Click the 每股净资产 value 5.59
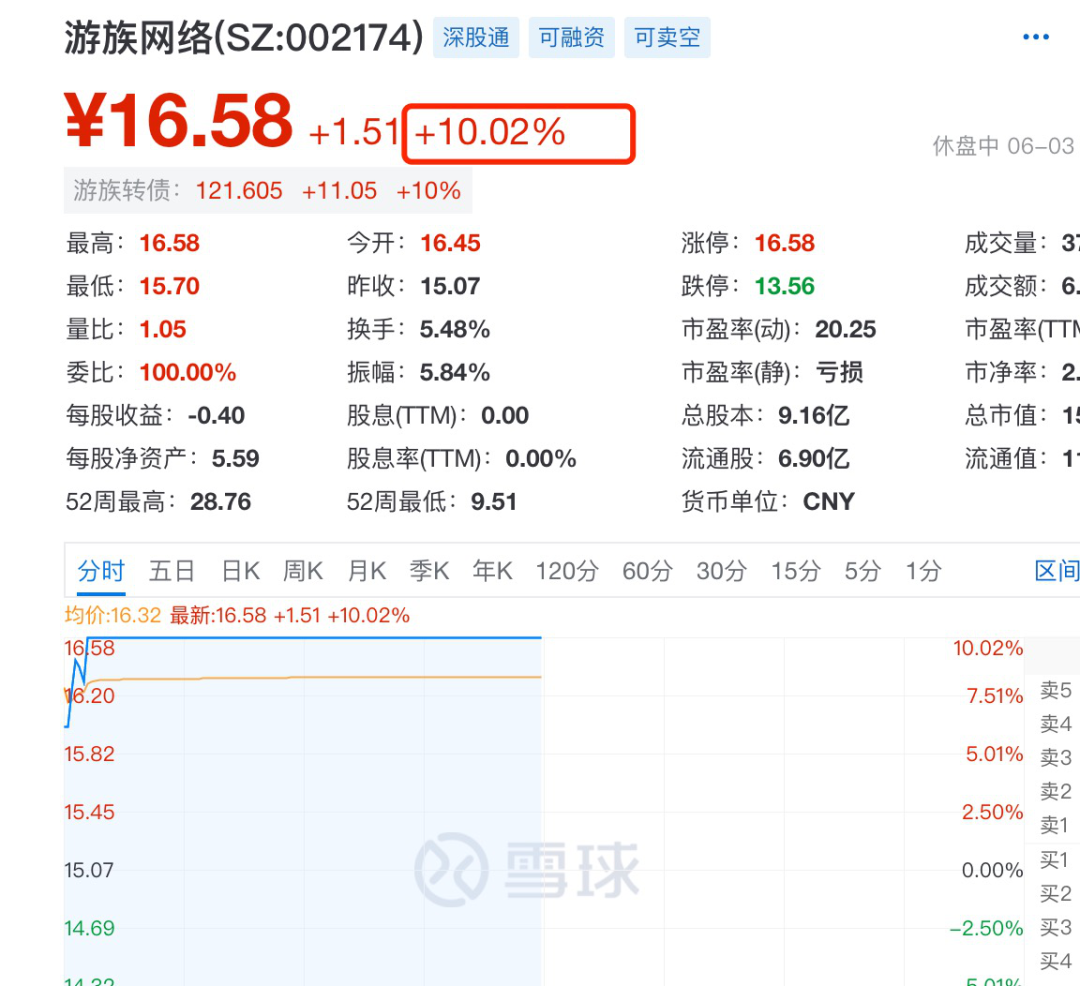The width and height of the screenshot is (1080, 986). pos(236,459)
